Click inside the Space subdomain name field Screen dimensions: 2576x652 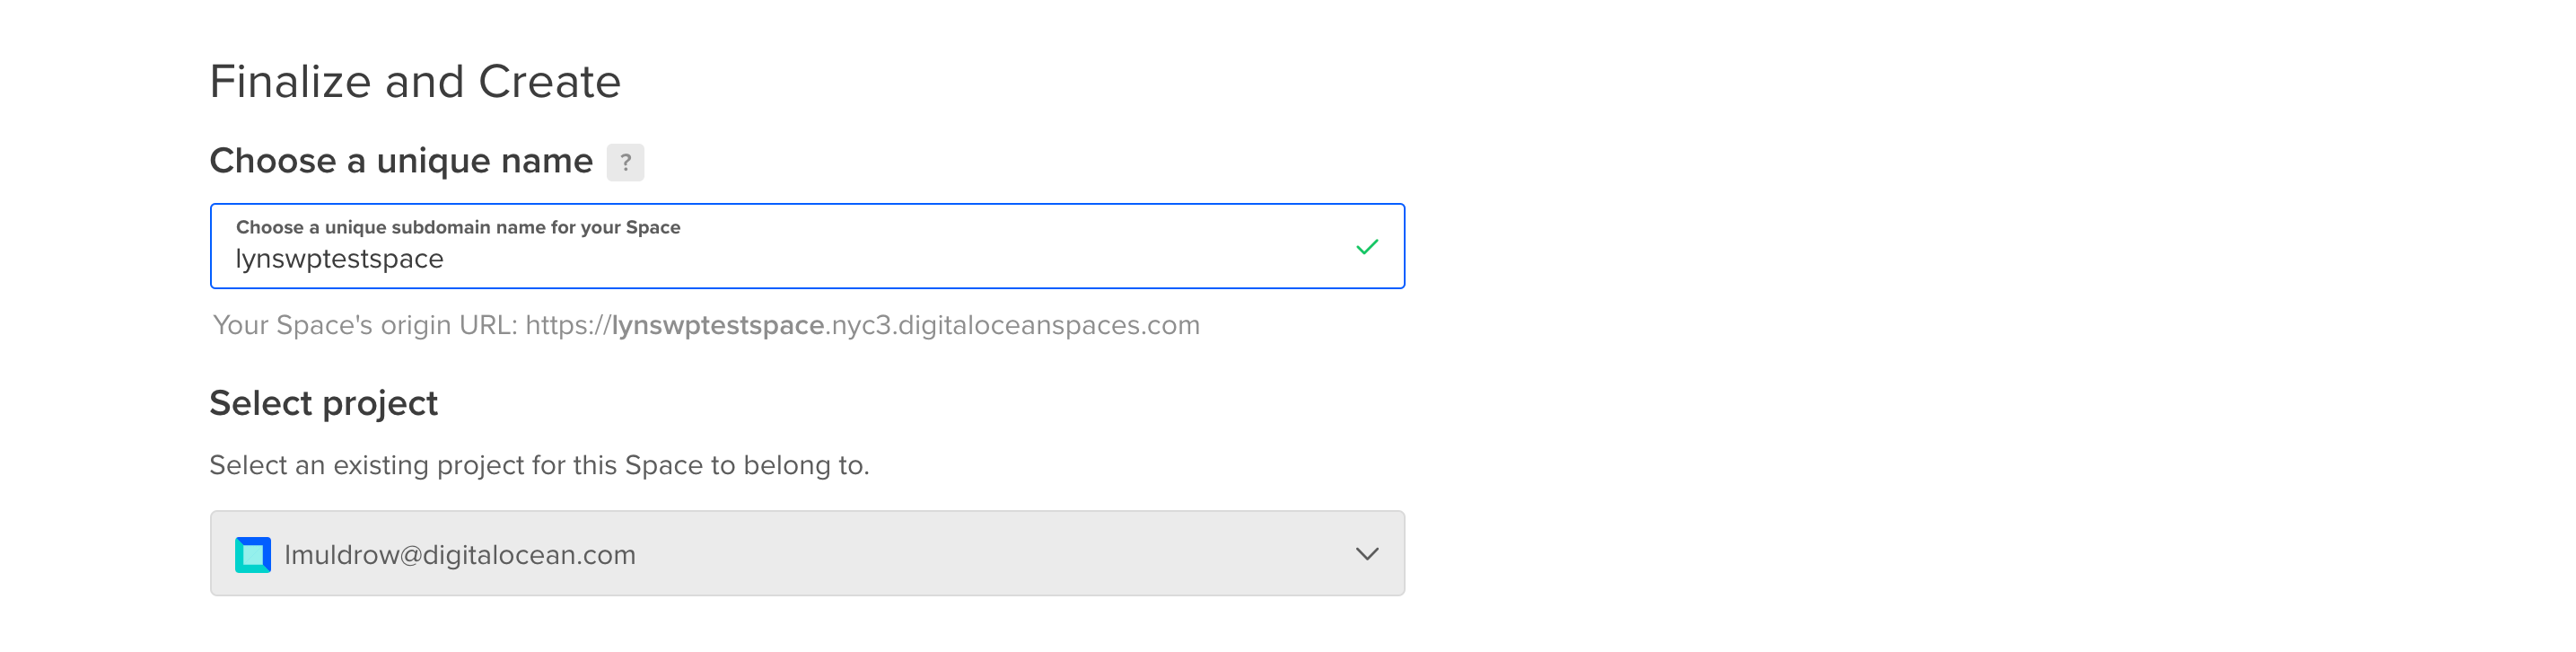click(807, 246)
